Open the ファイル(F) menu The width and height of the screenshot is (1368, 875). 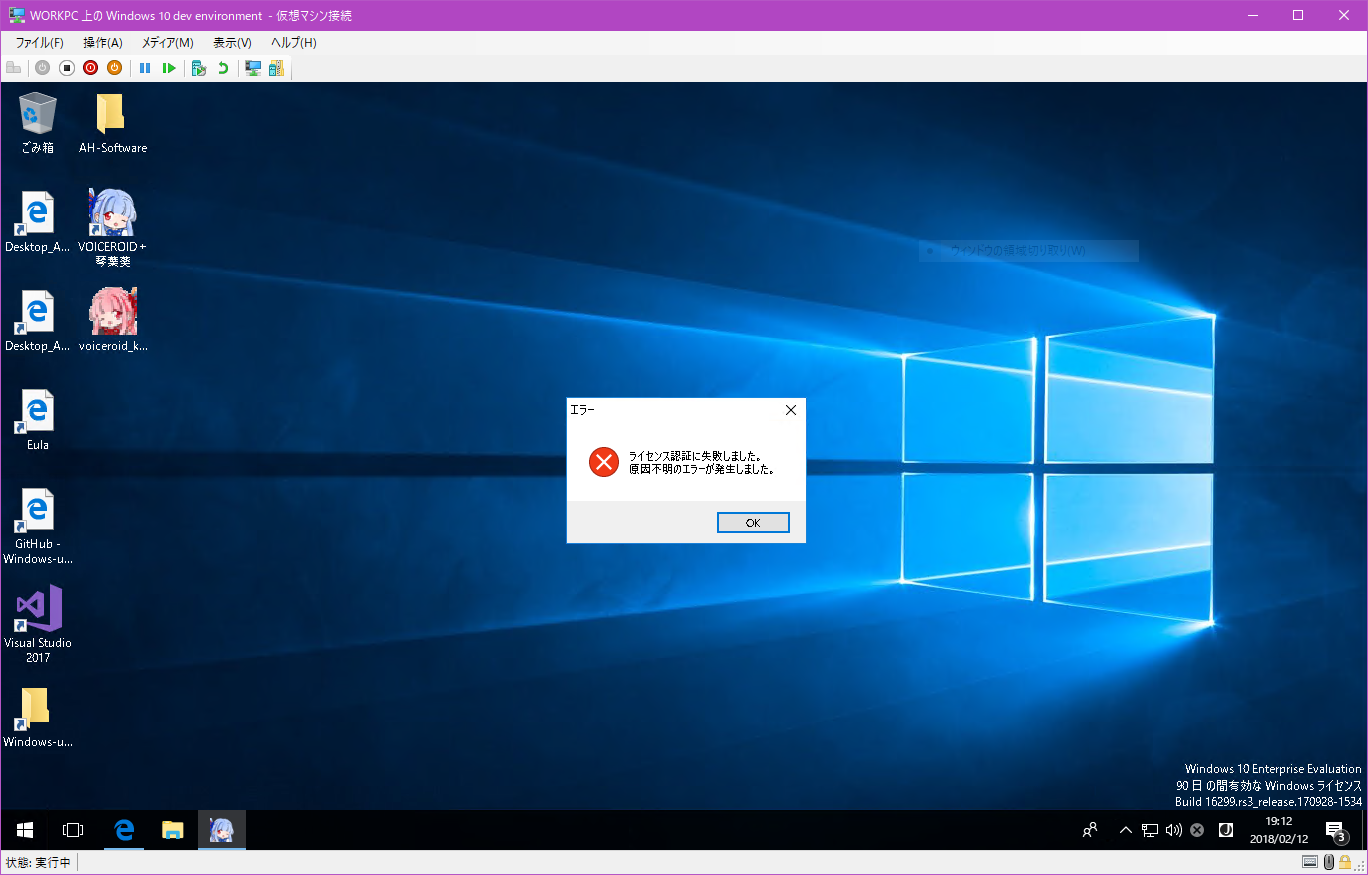(x=39, y=43)
